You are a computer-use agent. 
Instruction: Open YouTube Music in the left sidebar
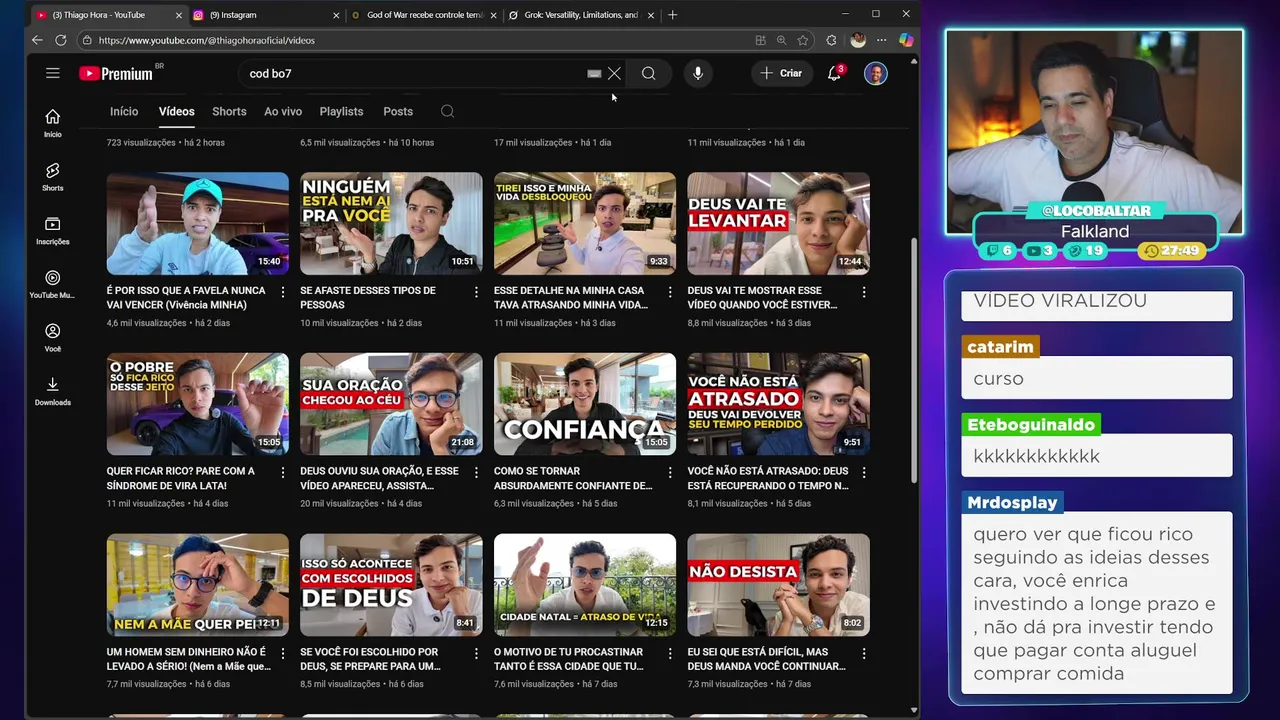[x=53, y=284]
